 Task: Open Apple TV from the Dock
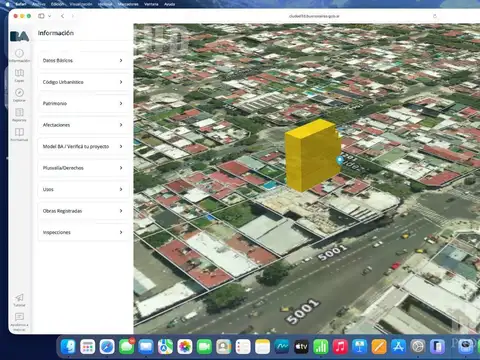[x=301, y=347]
